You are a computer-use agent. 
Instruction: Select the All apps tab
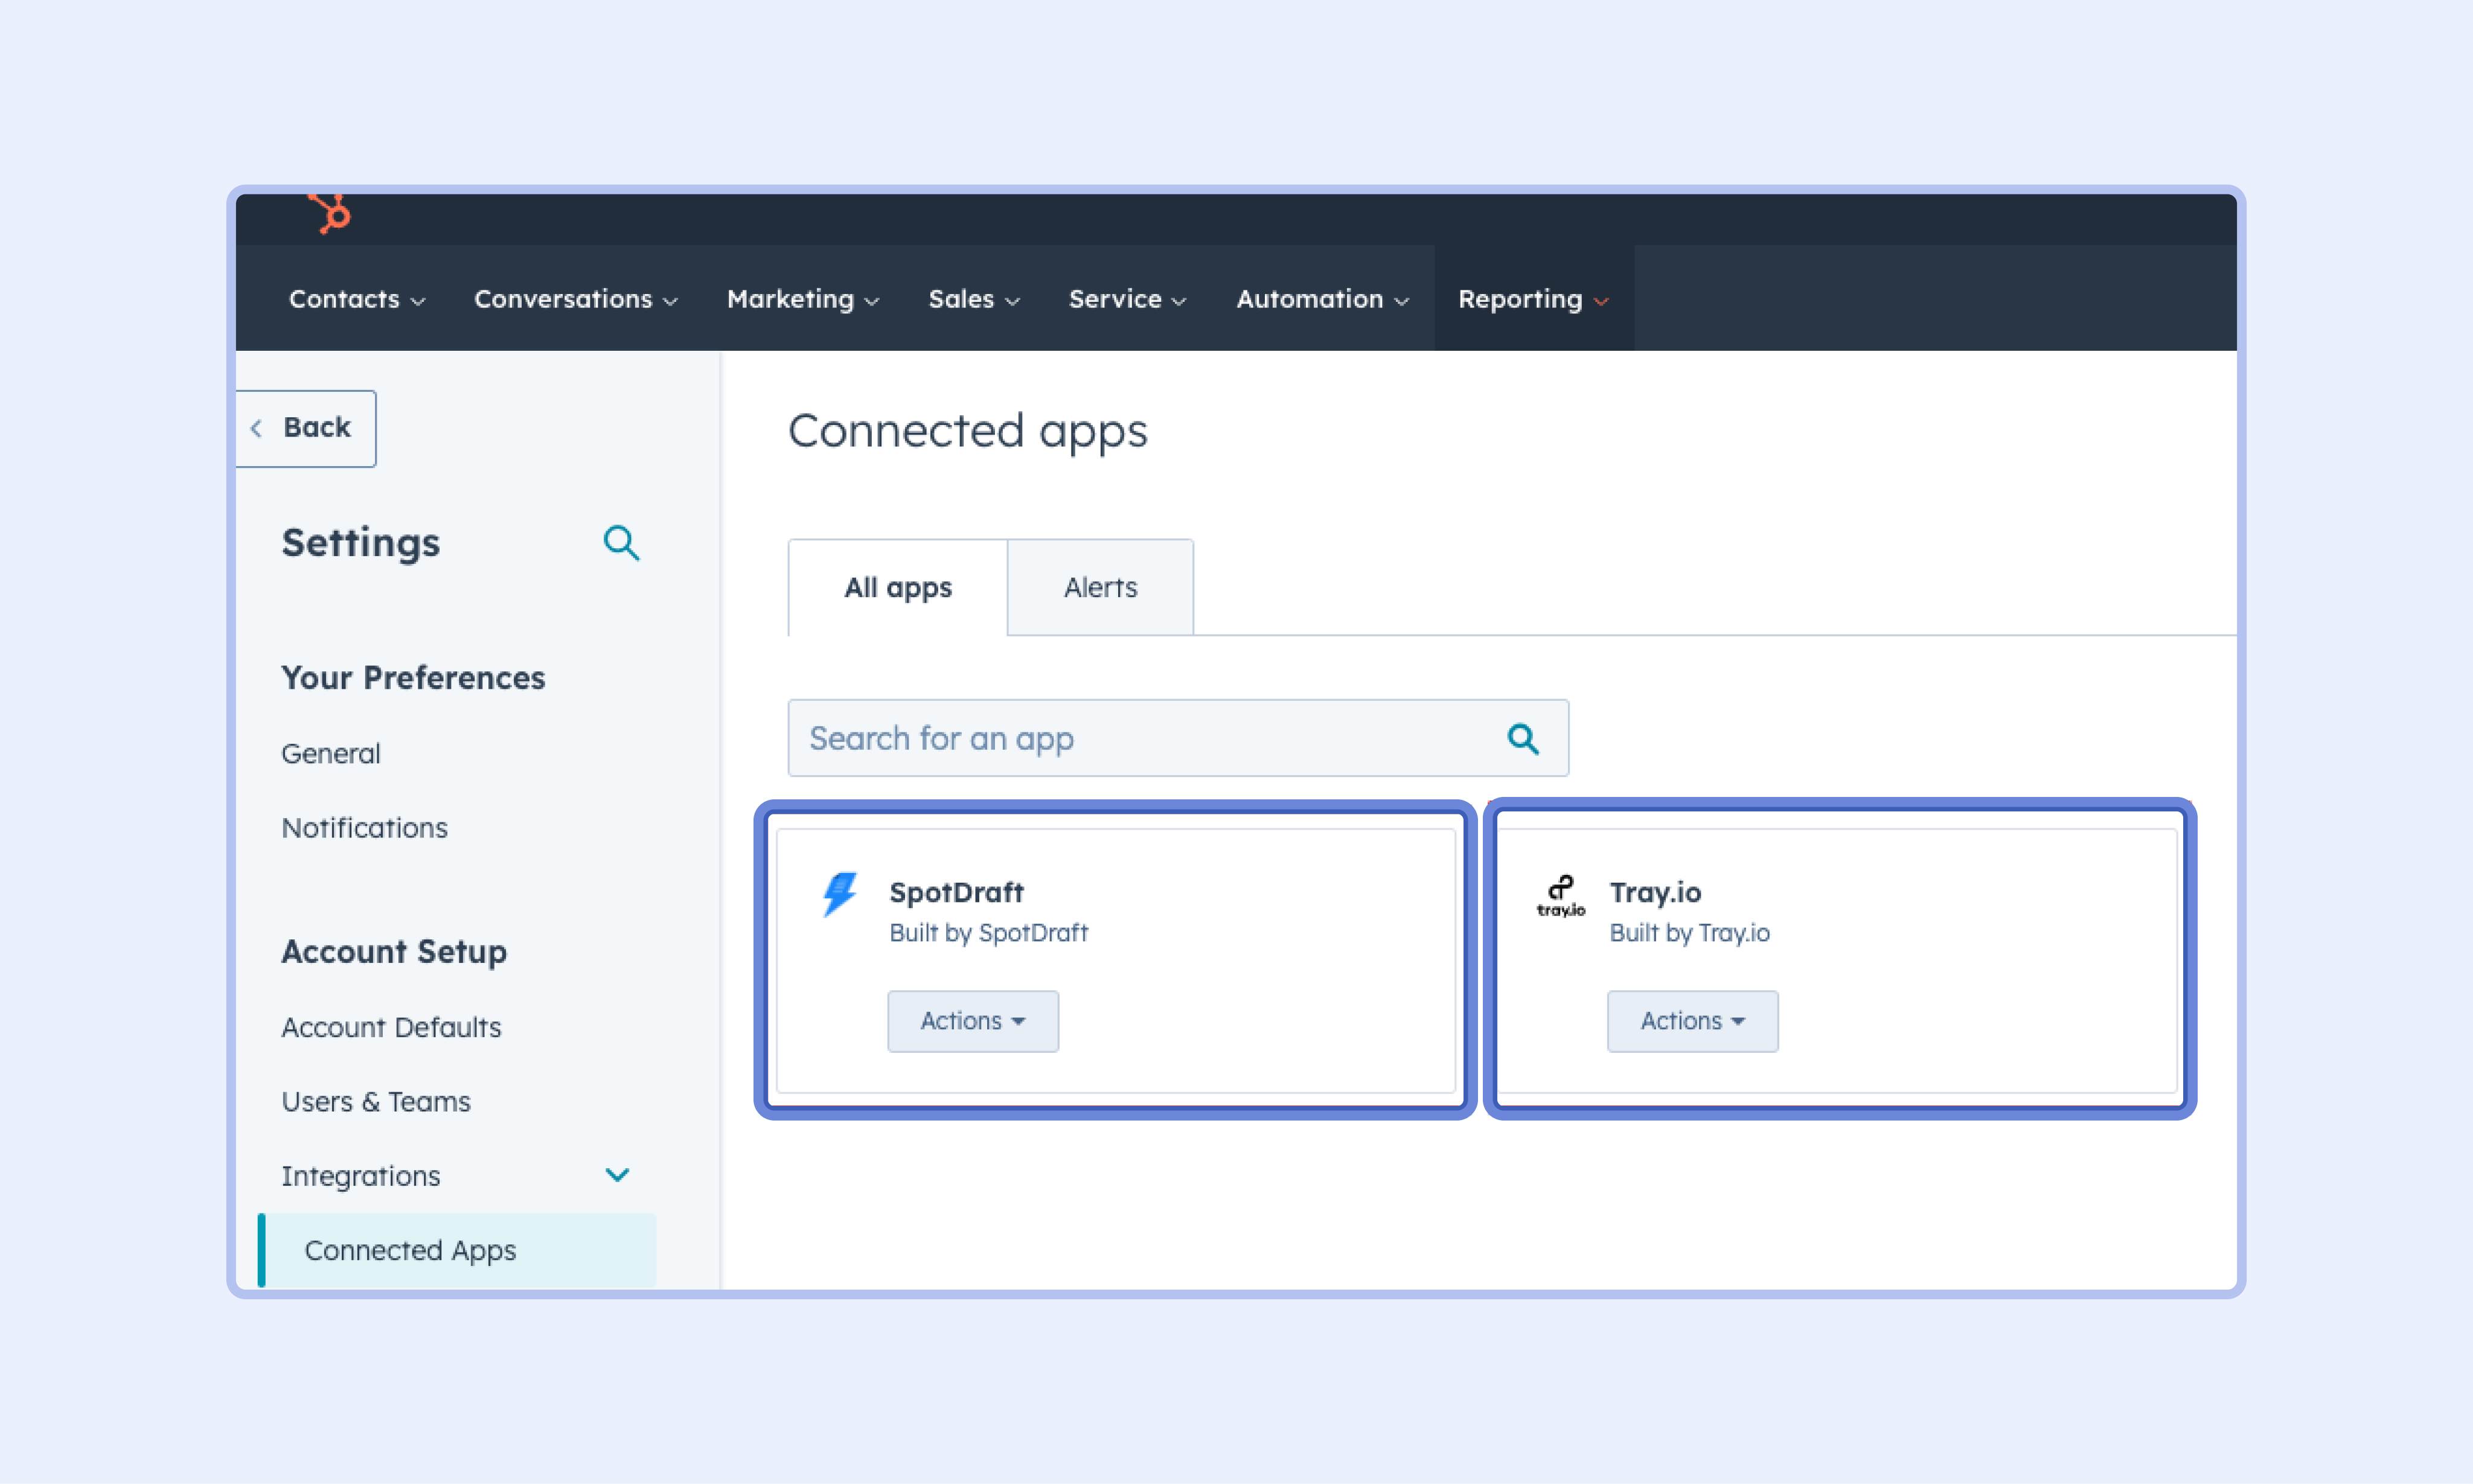point(897,588)
